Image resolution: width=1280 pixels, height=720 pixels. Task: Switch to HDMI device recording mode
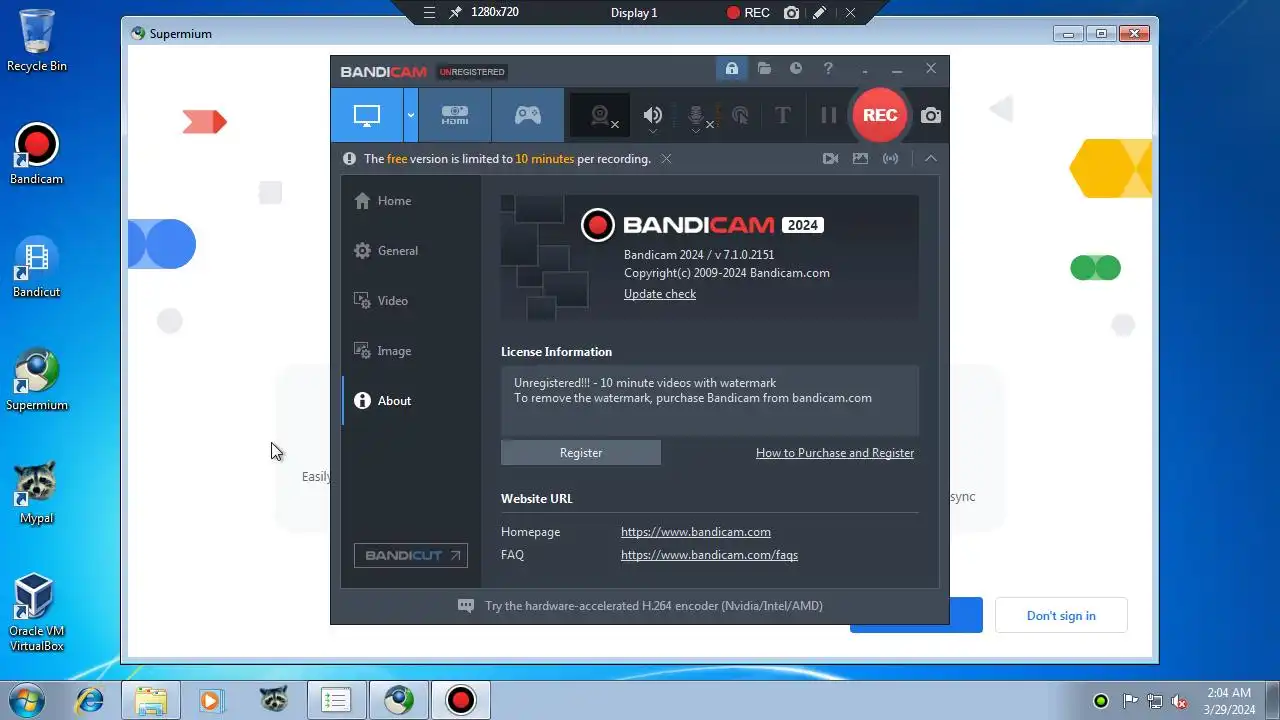(x=455, y=115)
